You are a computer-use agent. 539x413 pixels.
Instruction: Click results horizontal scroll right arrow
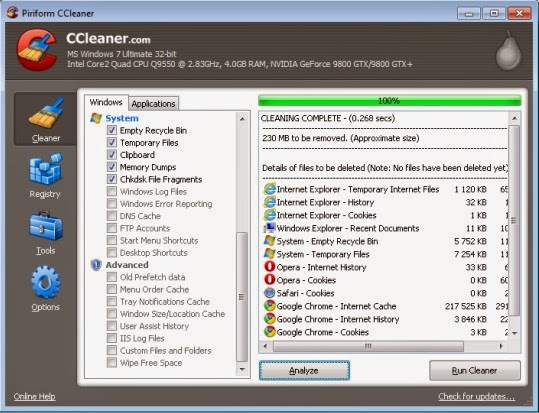point(501,346)
